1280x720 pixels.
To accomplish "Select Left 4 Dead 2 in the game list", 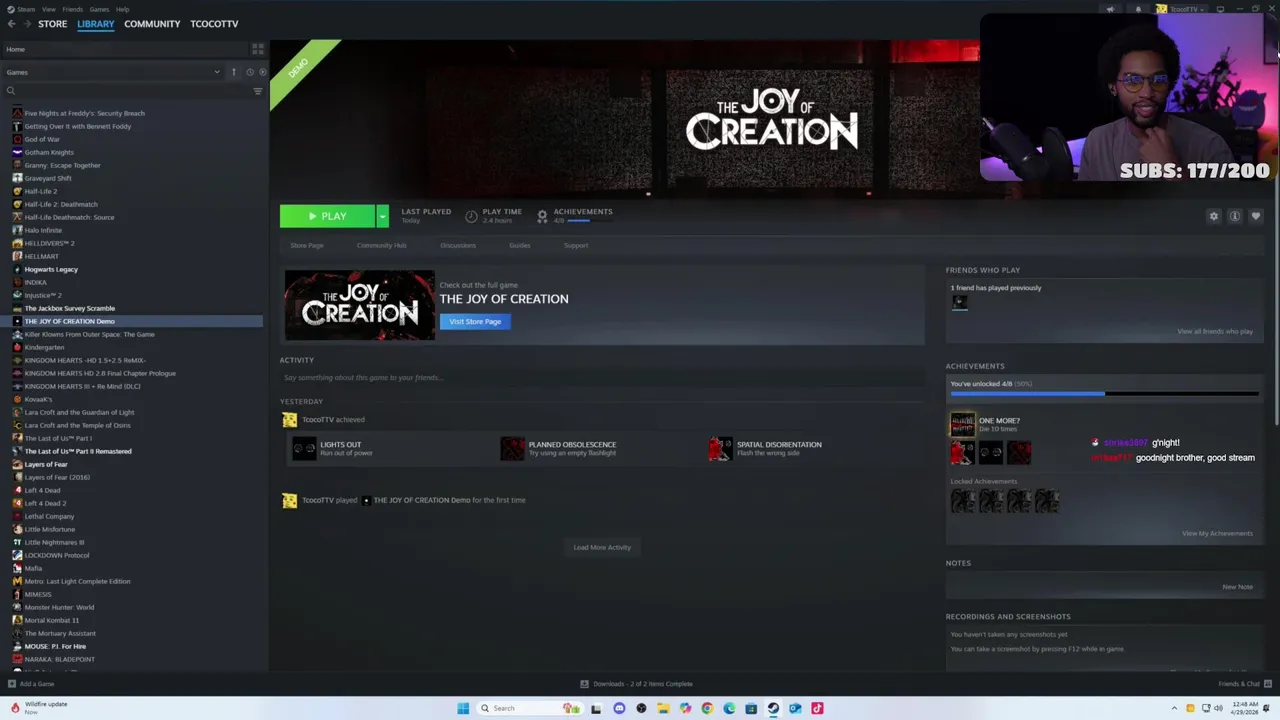I will tap(45, 503).
